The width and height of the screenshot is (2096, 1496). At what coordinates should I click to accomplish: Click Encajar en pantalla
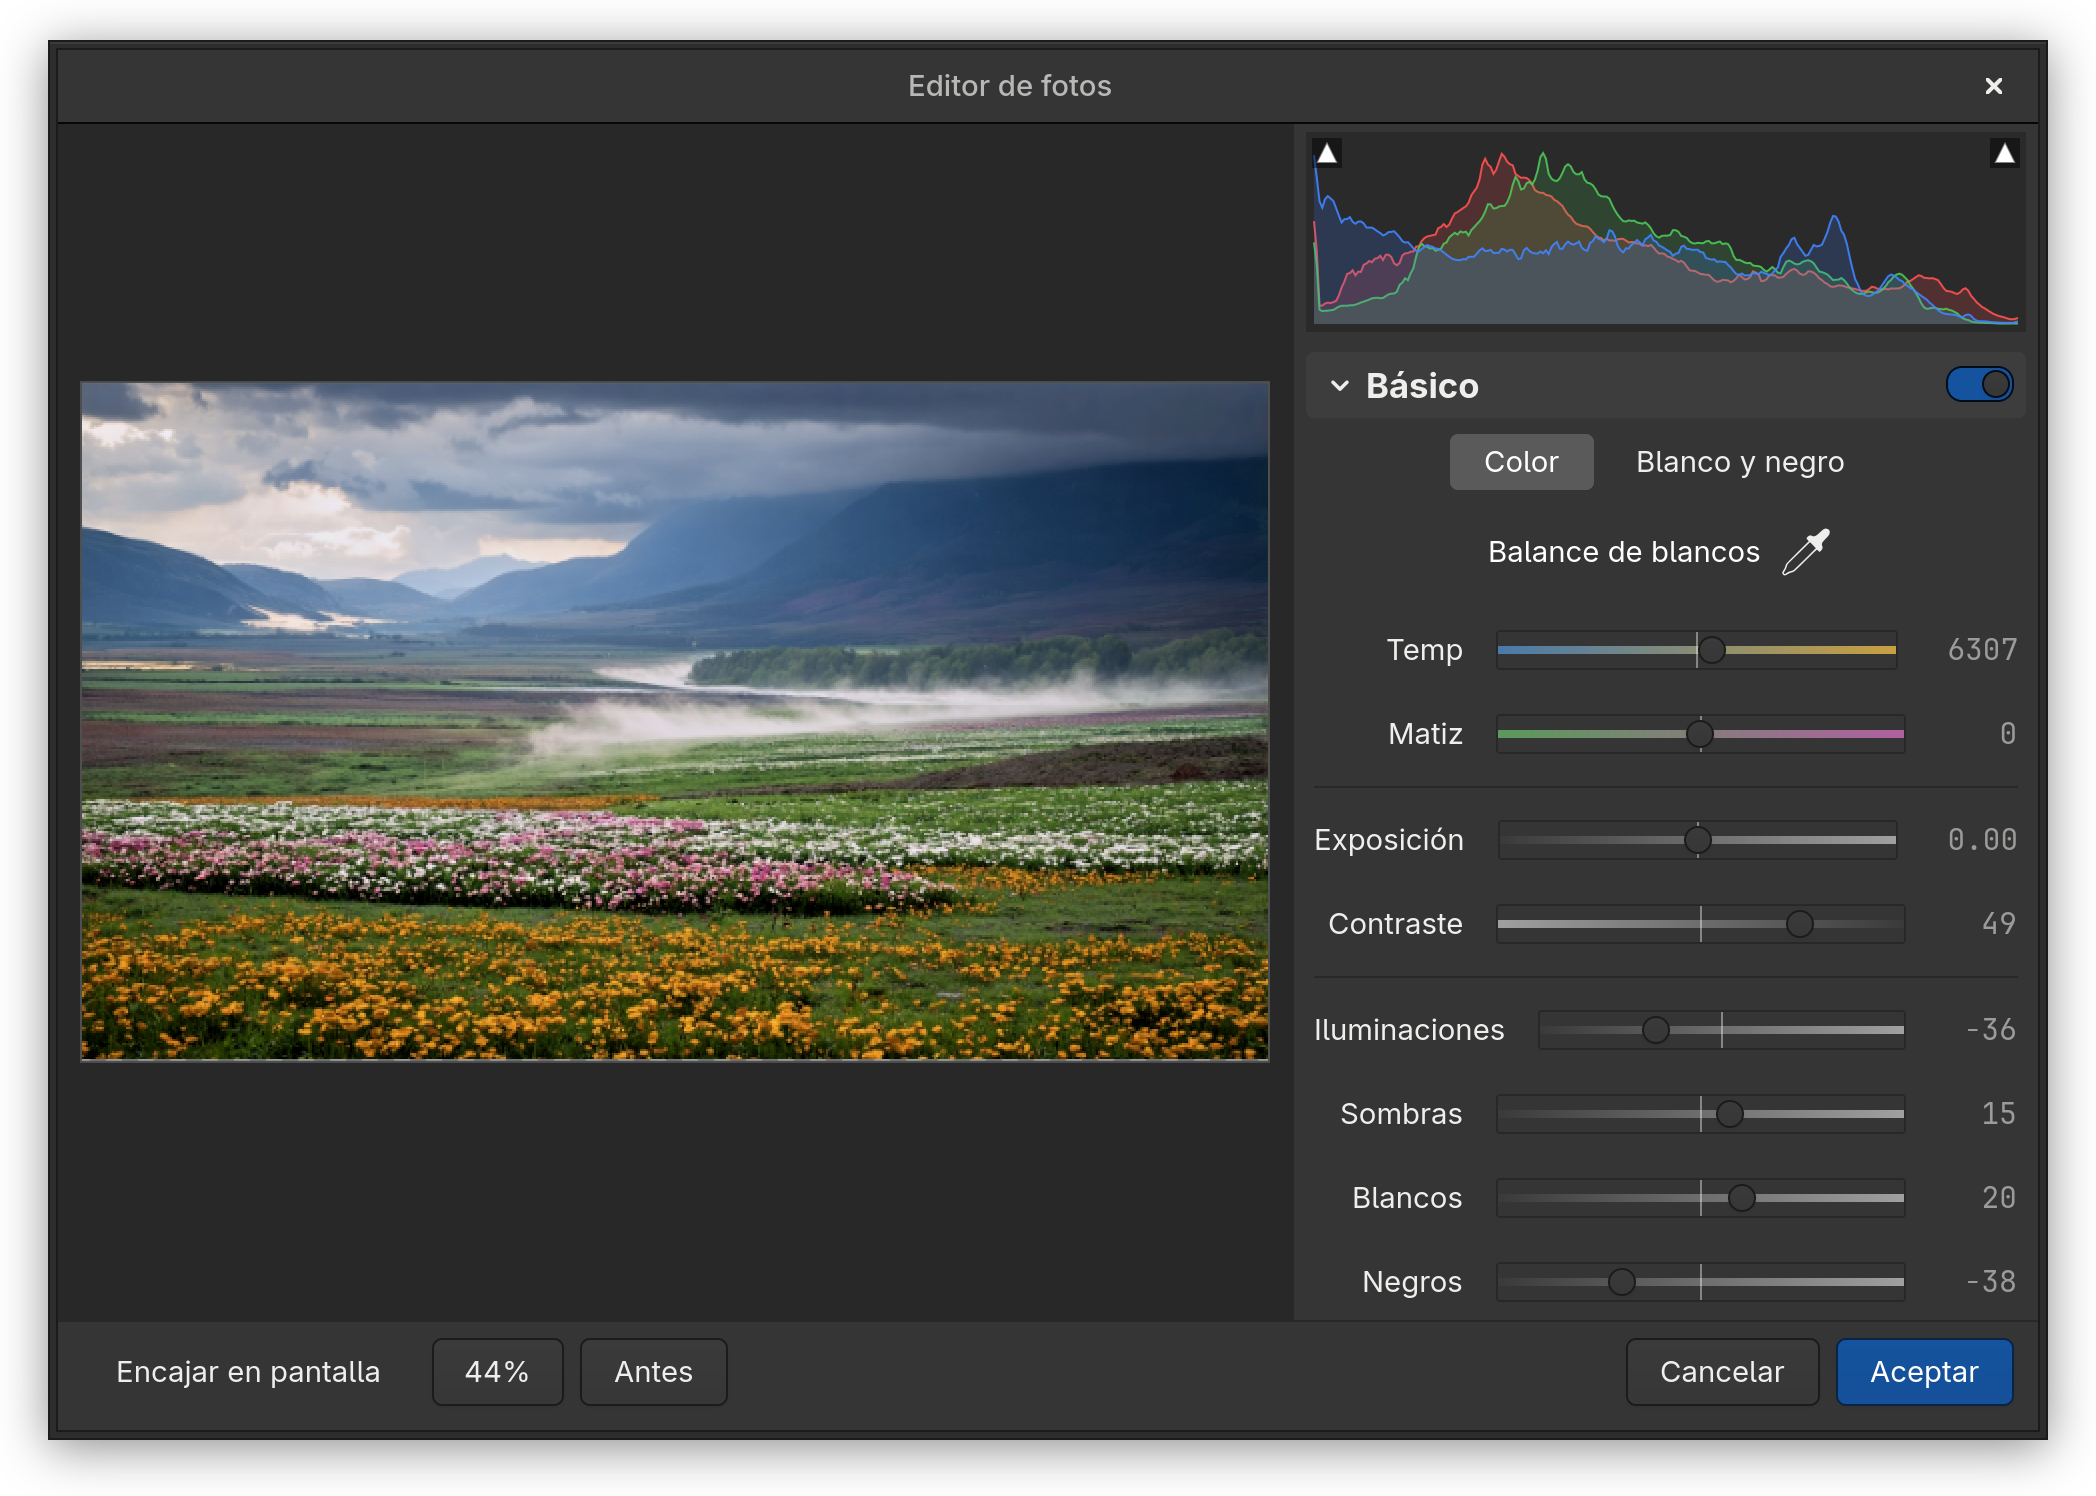coord(248,1371)
